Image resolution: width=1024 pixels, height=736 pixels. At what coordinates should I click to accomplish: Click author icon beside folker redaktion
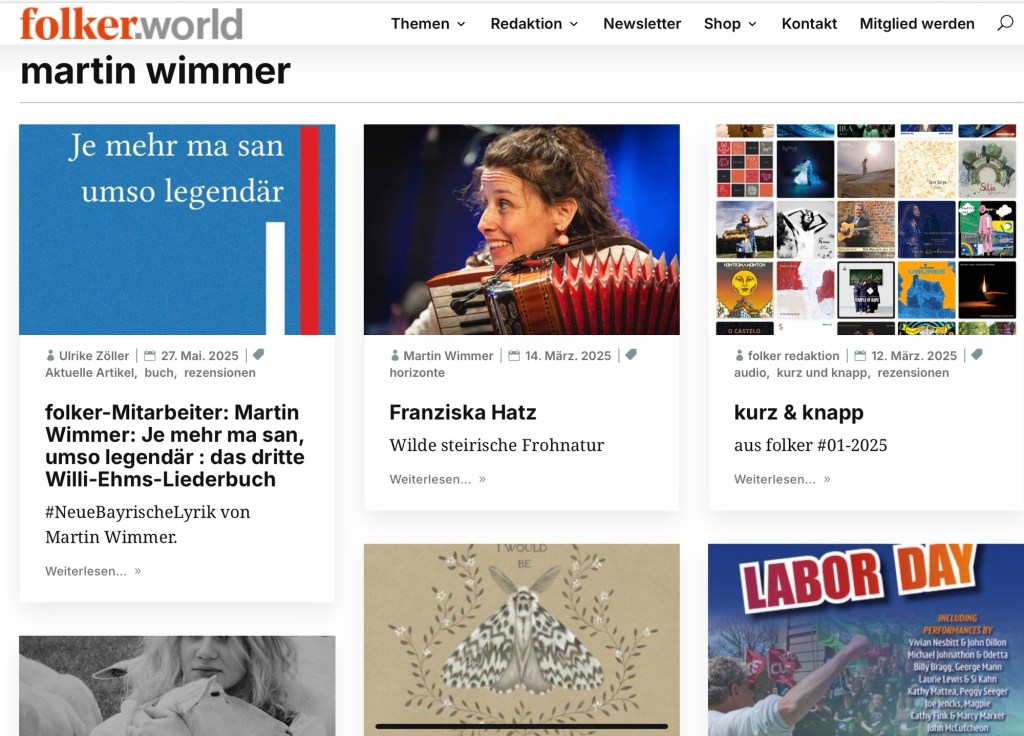(x=739, y=355)
